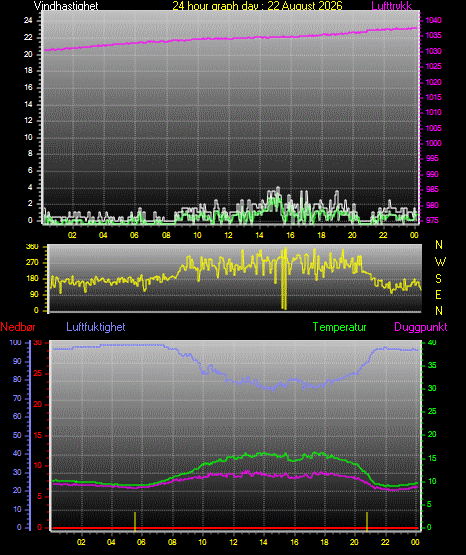Viewport: 466px width, 555px height.
Task: Click the Lufttrykk legend label
Action: coord(392,5)
